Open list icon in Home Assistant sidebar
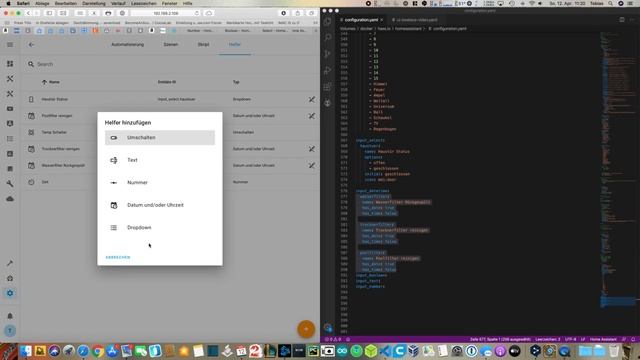Image resolution: width=640 pixels, height=360 pixels. 10,139
